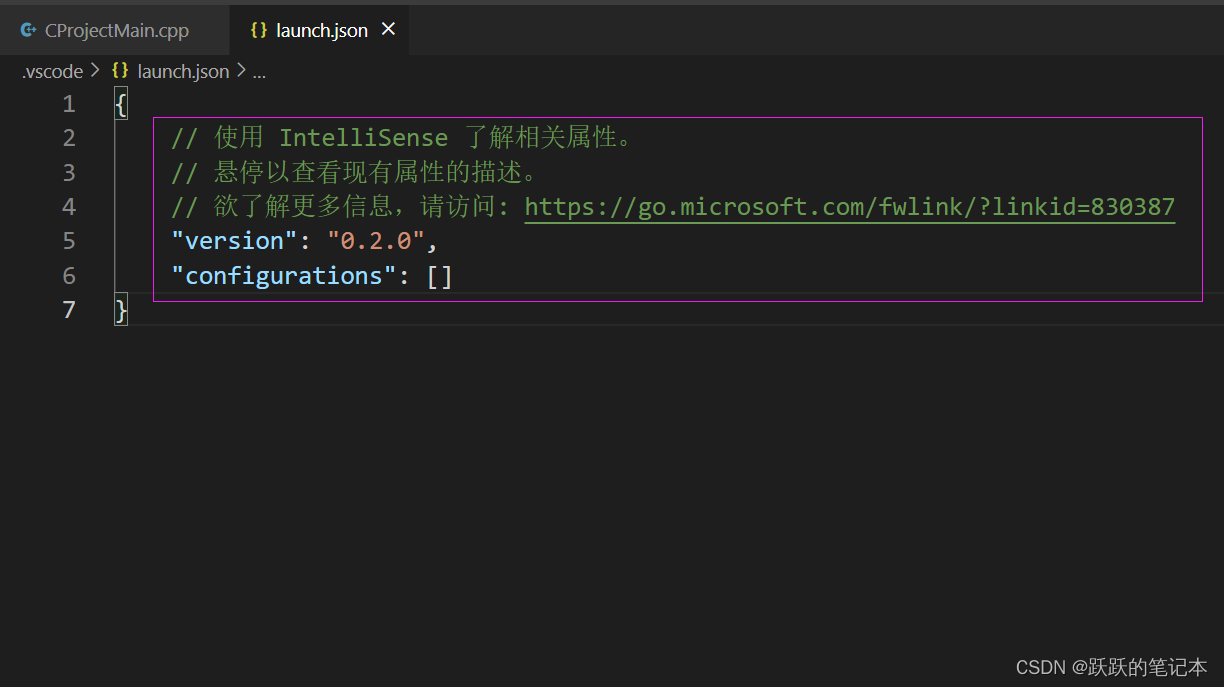Expand chevron after .vscode breadcrumb
1224x687 pixels.
(95, 71)
